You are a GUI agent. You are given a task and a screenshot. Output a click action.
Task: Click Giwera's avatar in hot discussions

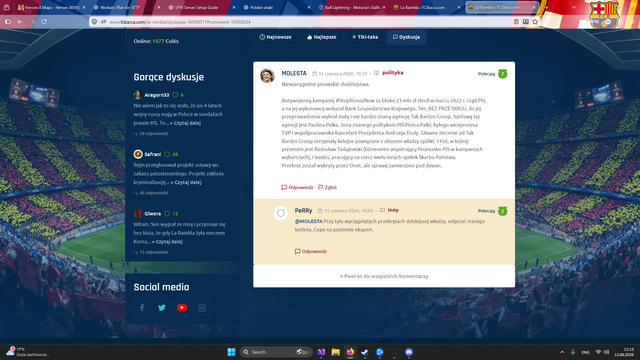pyautogui.click(x=138, y=213)
